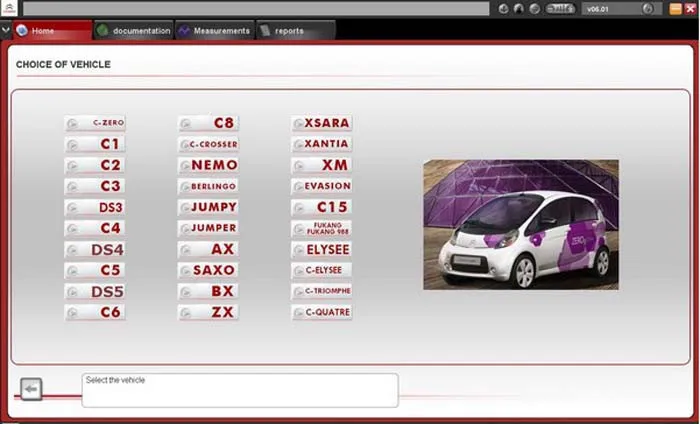Image resolution: width=700 pixels, height=424 pixels.
Task: Click the power icon beside v06.01
Action: (648, 8)
